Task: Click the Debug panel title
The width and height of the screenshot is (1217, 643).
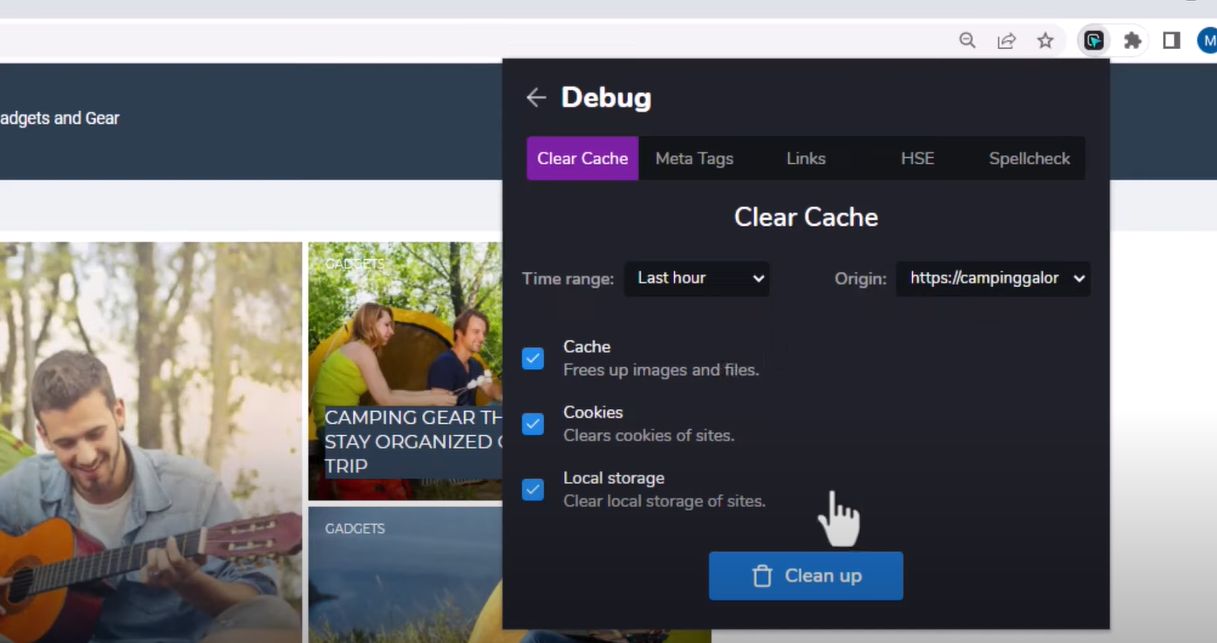Action: [x=606, y=97]
